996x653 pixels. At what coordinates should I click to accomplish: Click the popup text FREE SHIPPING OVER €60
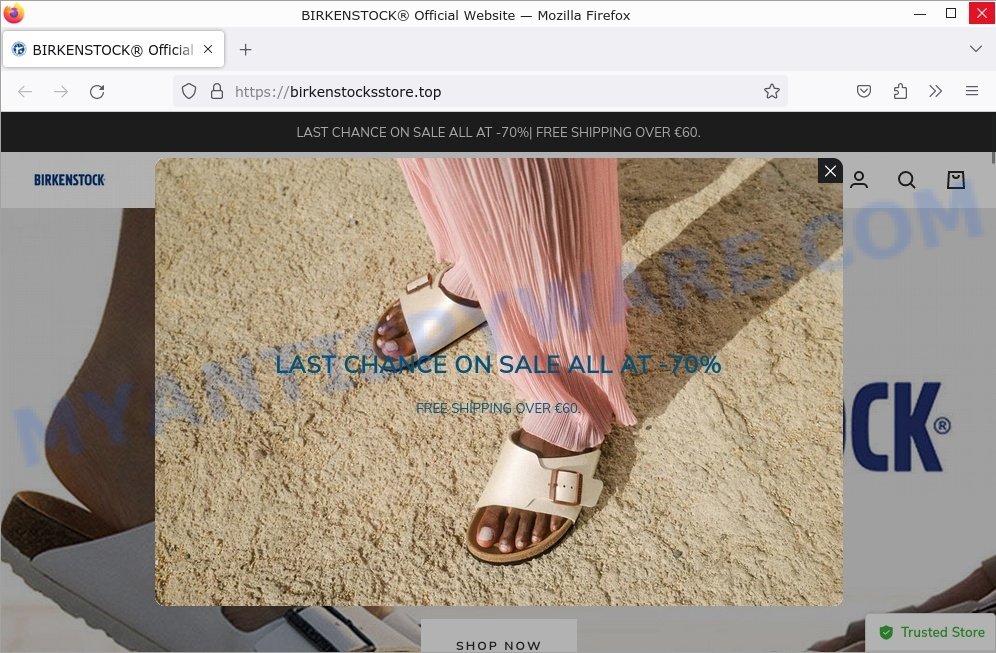(x=498, y=408)
